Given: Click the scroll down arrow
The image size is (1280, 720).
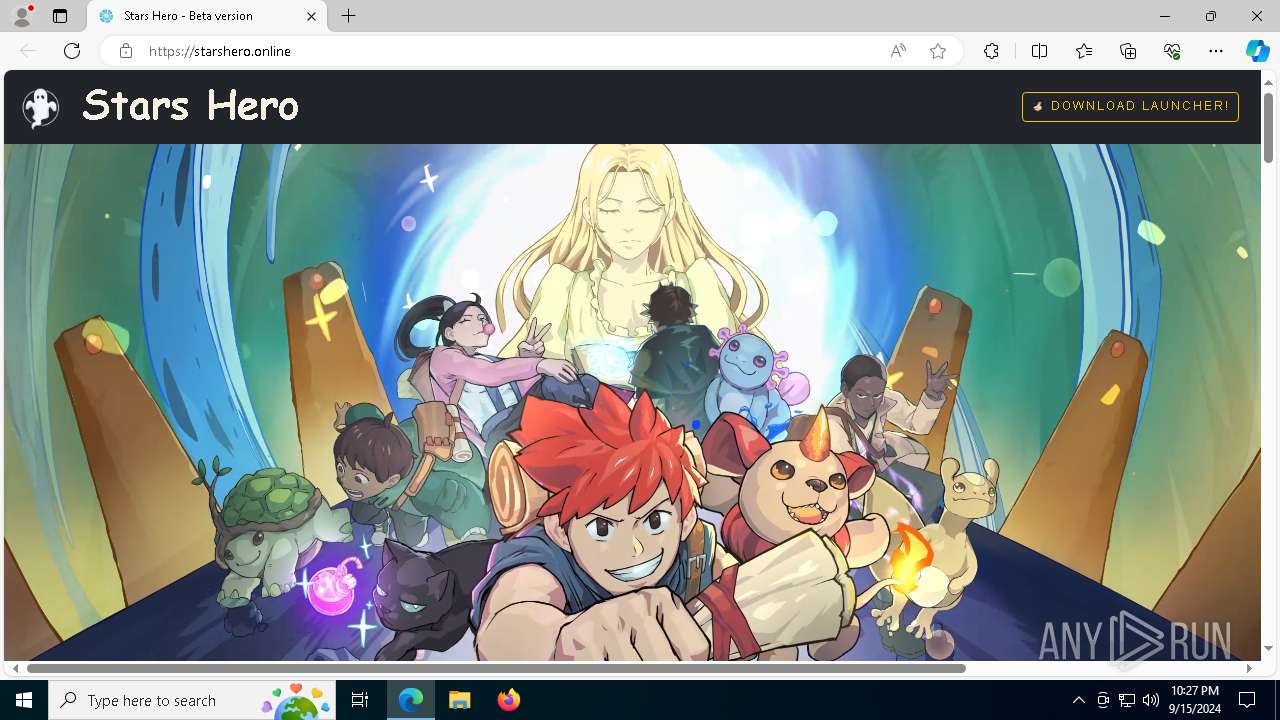Looking at the screenshot, I should 1268,649.
